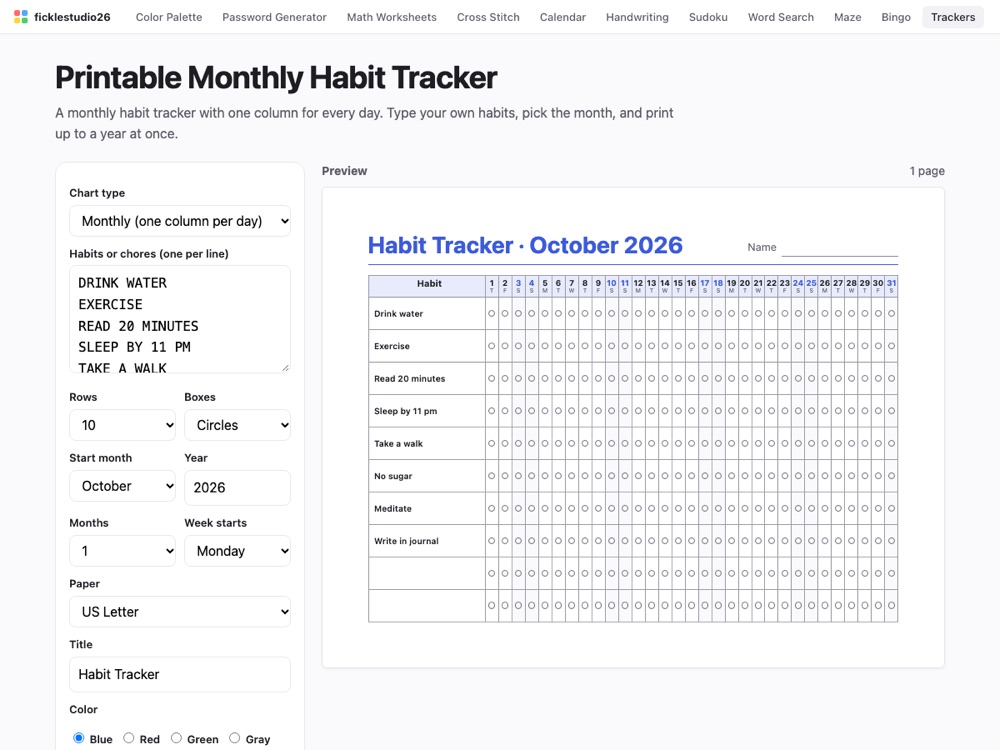Click the Drink water row label
The width and height of the screenshot is (1000, 750).
(398, 314)
